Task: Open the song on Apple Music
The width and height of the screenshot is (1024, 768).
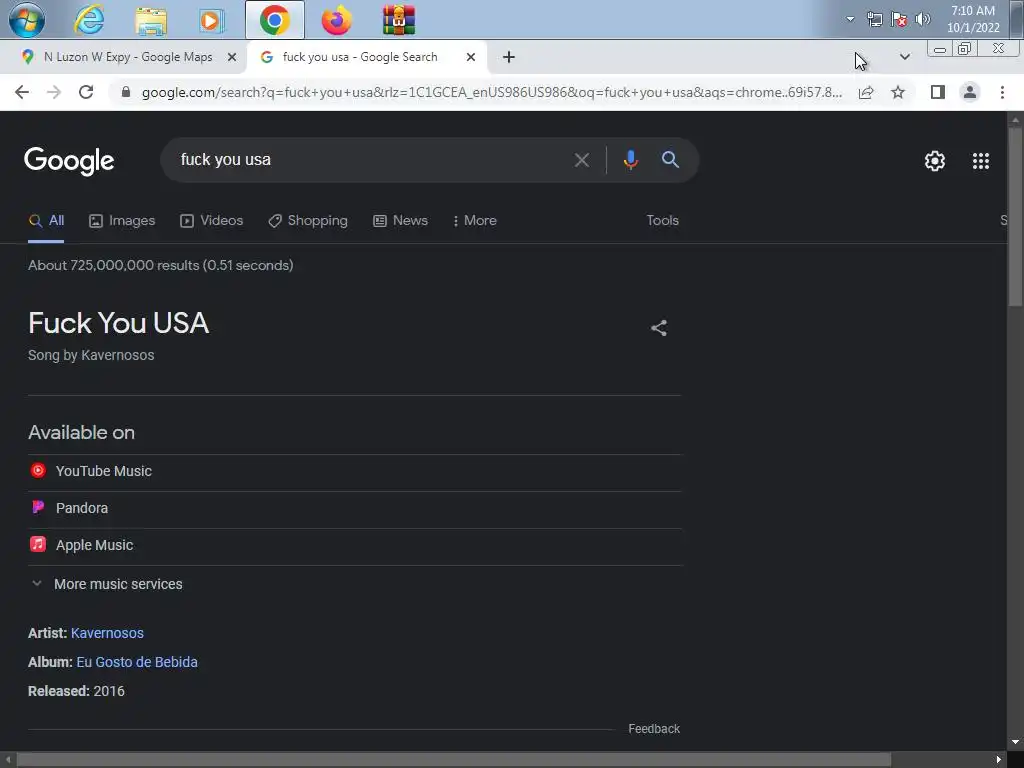Action: 355,545
